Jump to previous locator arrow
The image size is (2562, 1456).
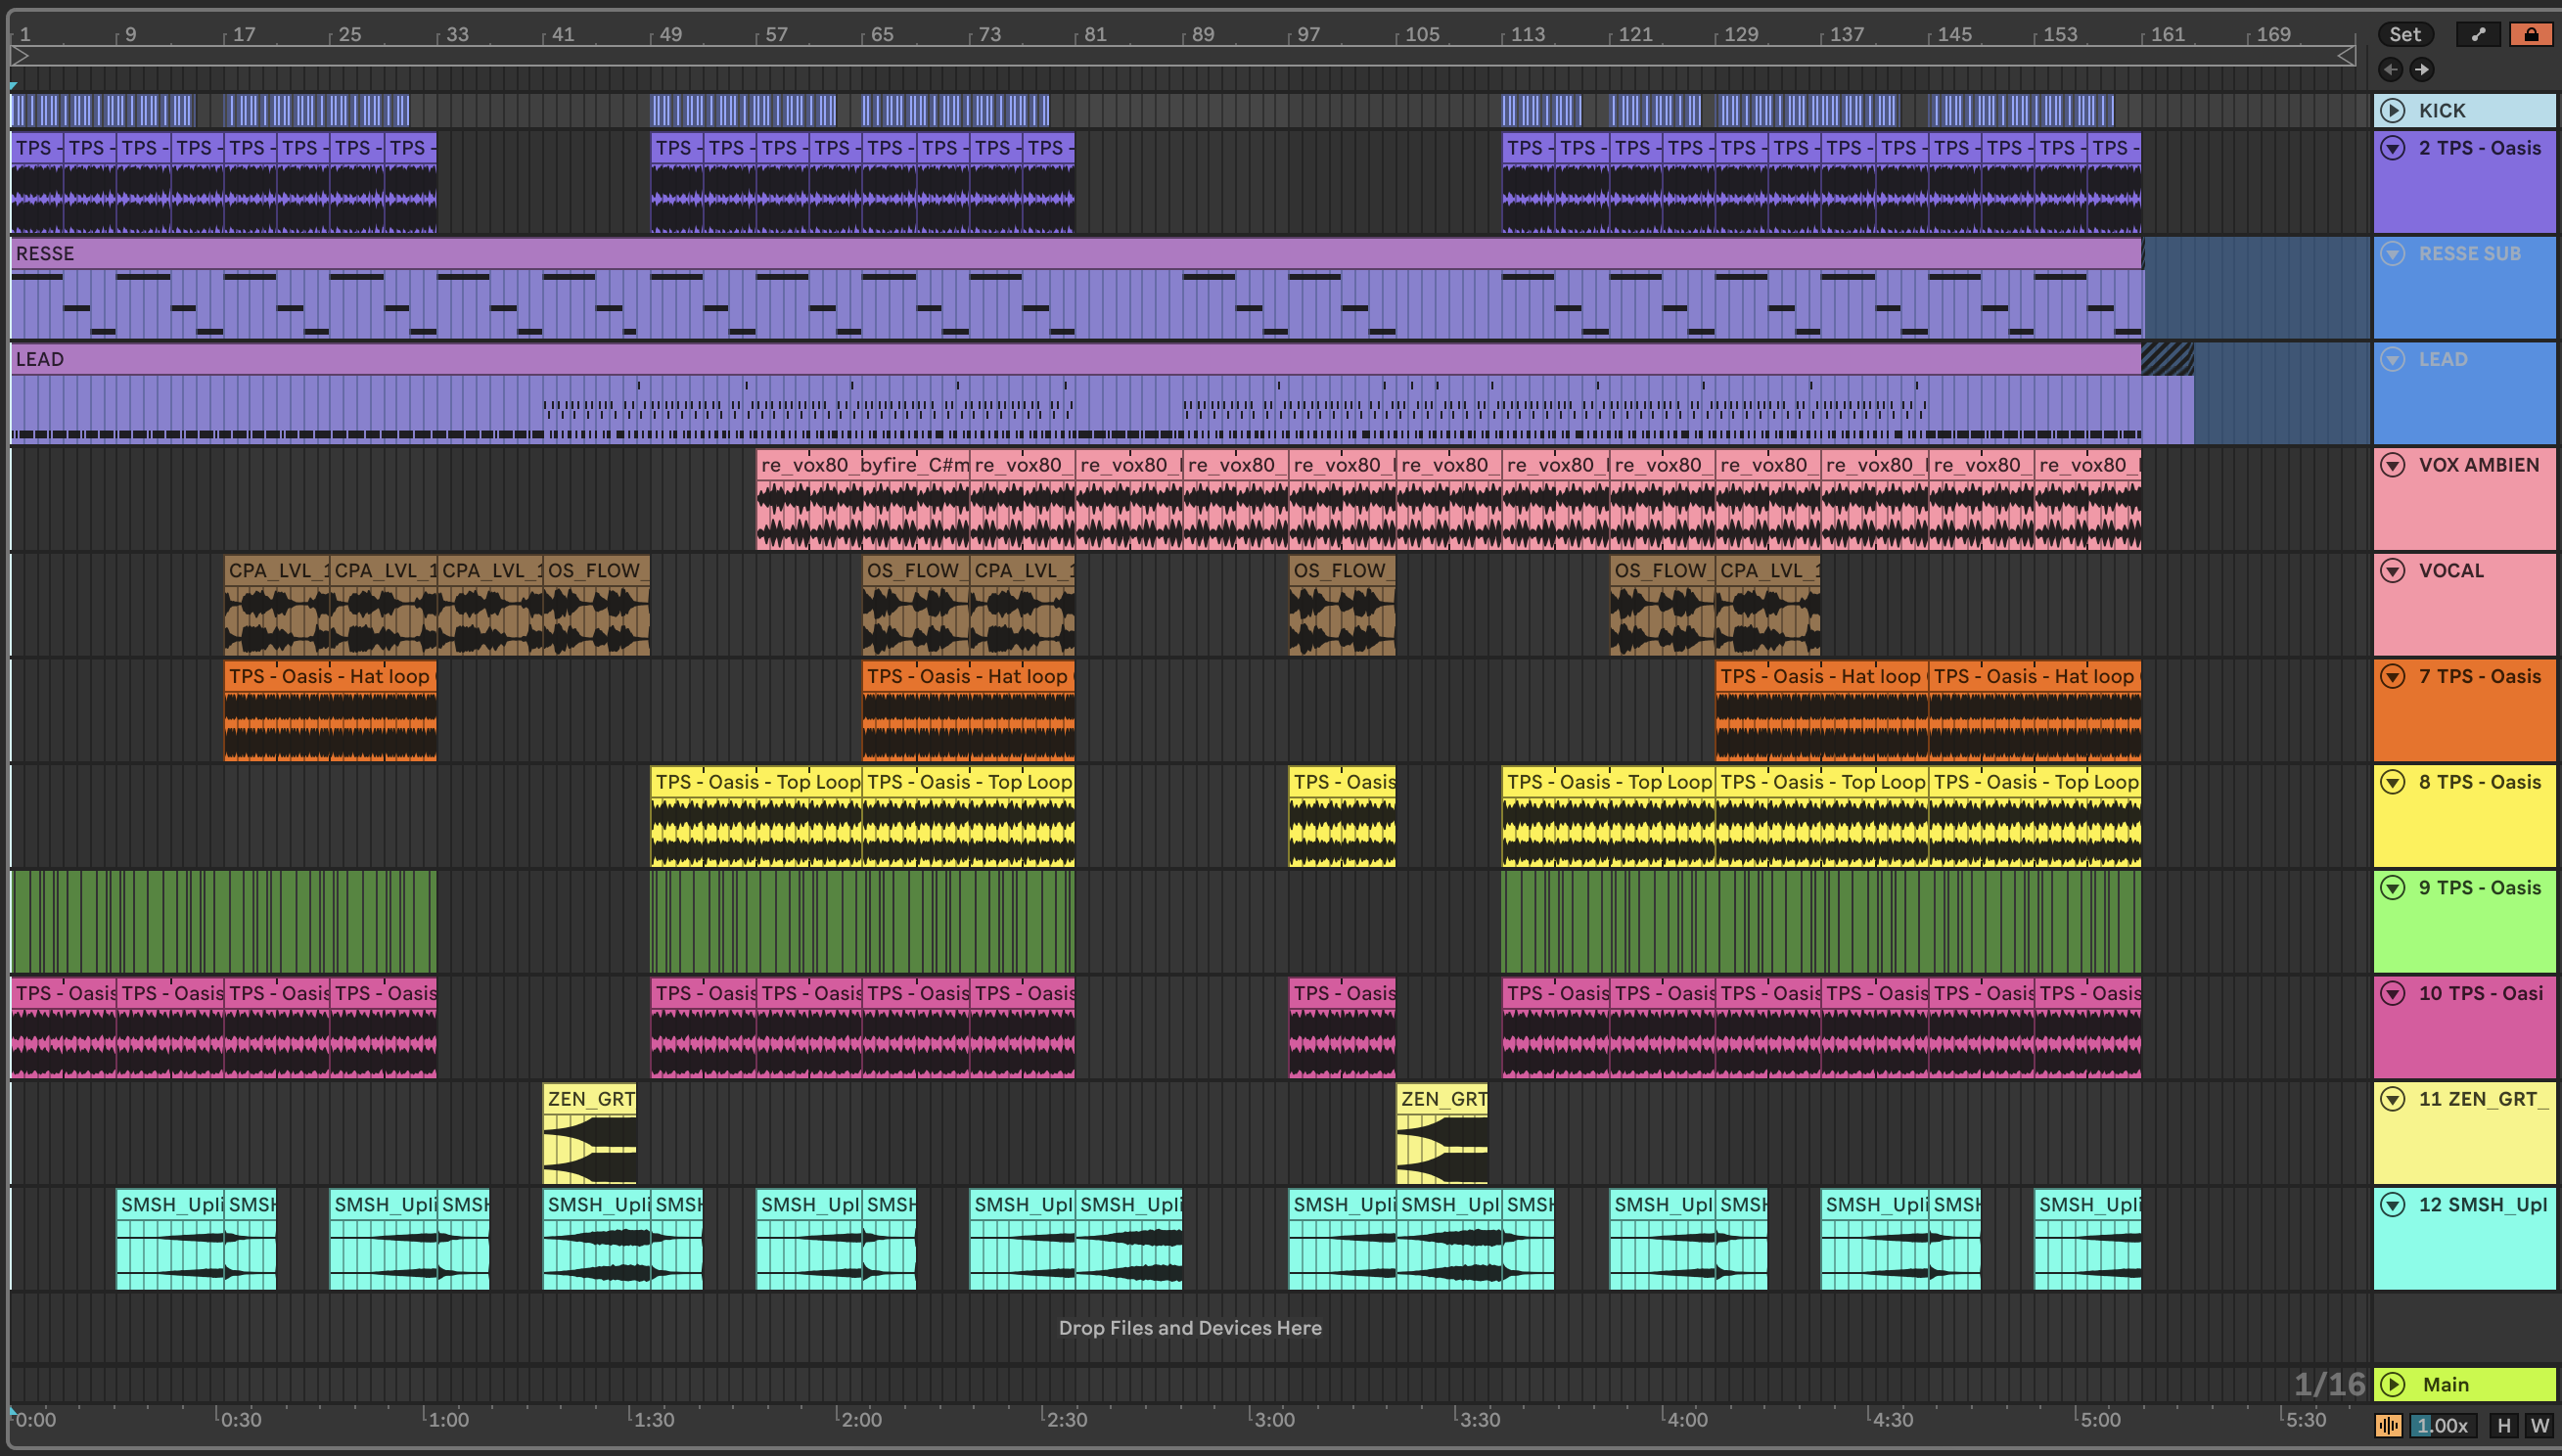click(2390, 69)
